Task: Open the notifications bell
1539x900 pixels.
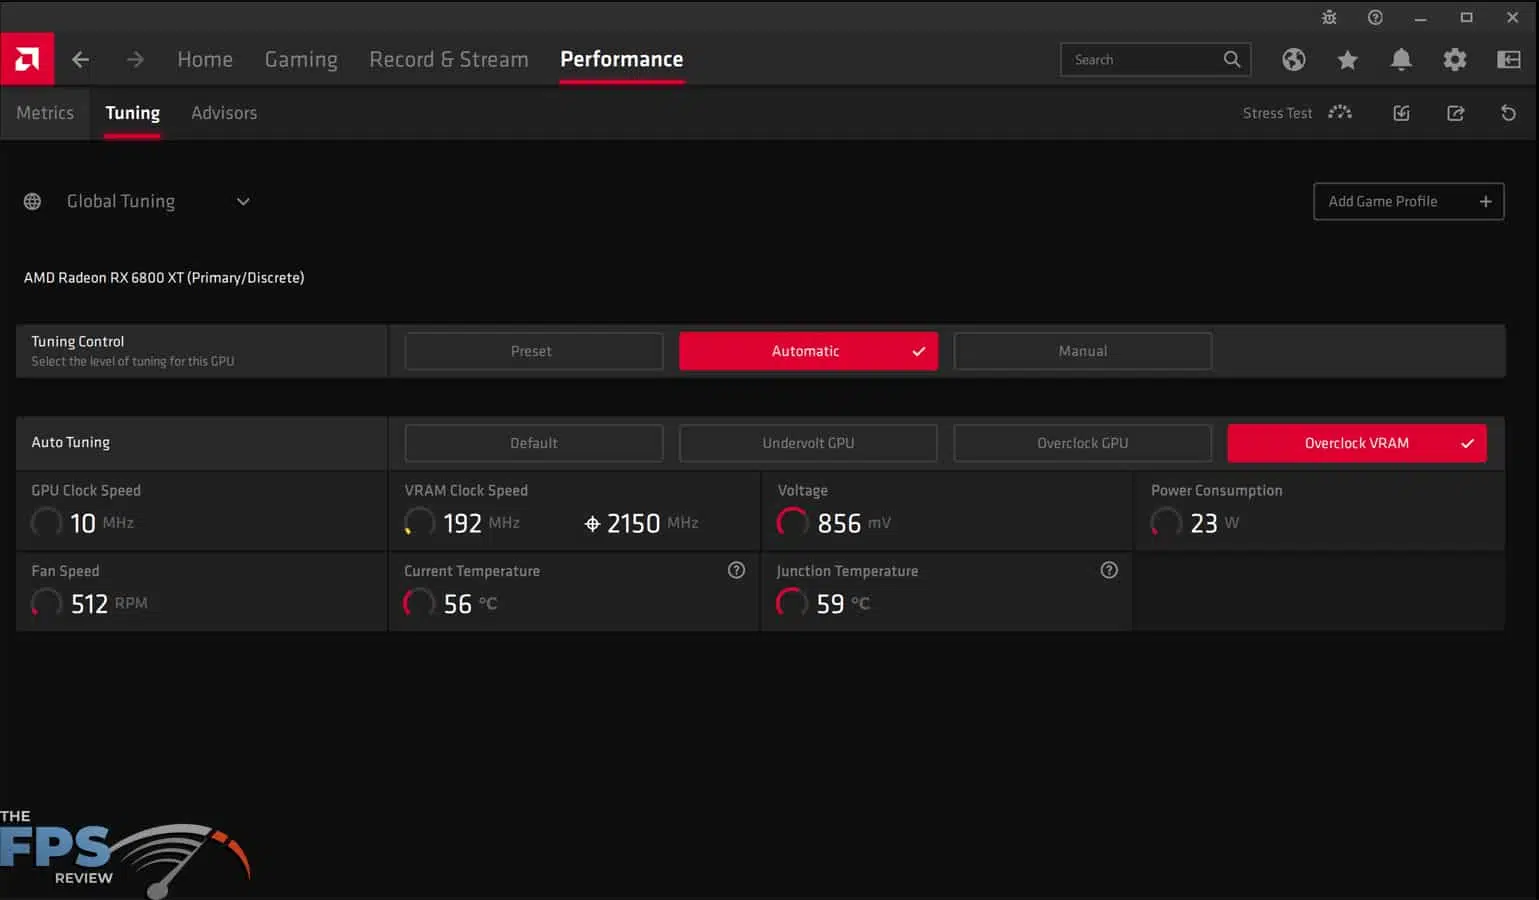Action: tap(1401, 59)
